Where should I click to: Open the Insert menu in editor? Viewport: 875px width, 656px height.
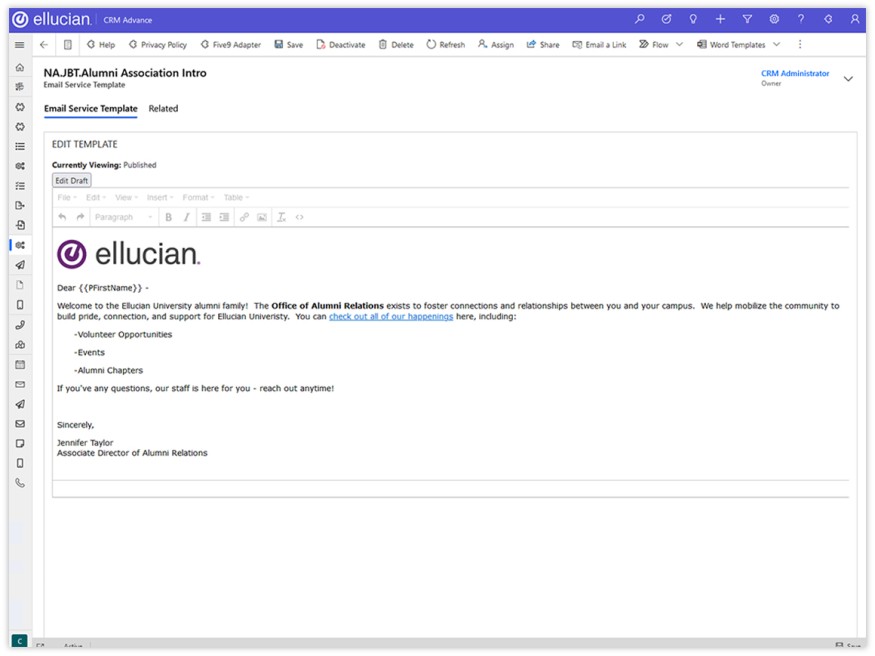tap(160, 197)
